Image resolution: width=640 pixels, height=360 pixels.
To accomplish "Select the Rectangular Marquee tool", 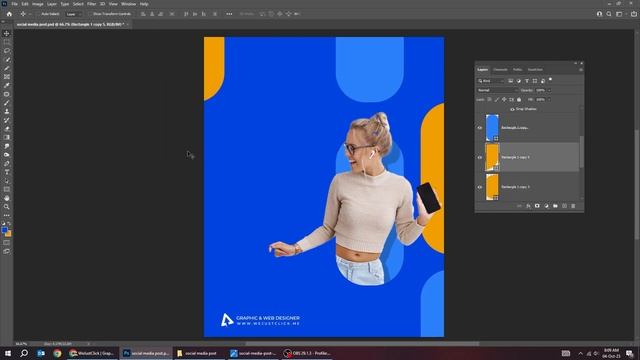I will click(7, 42).
